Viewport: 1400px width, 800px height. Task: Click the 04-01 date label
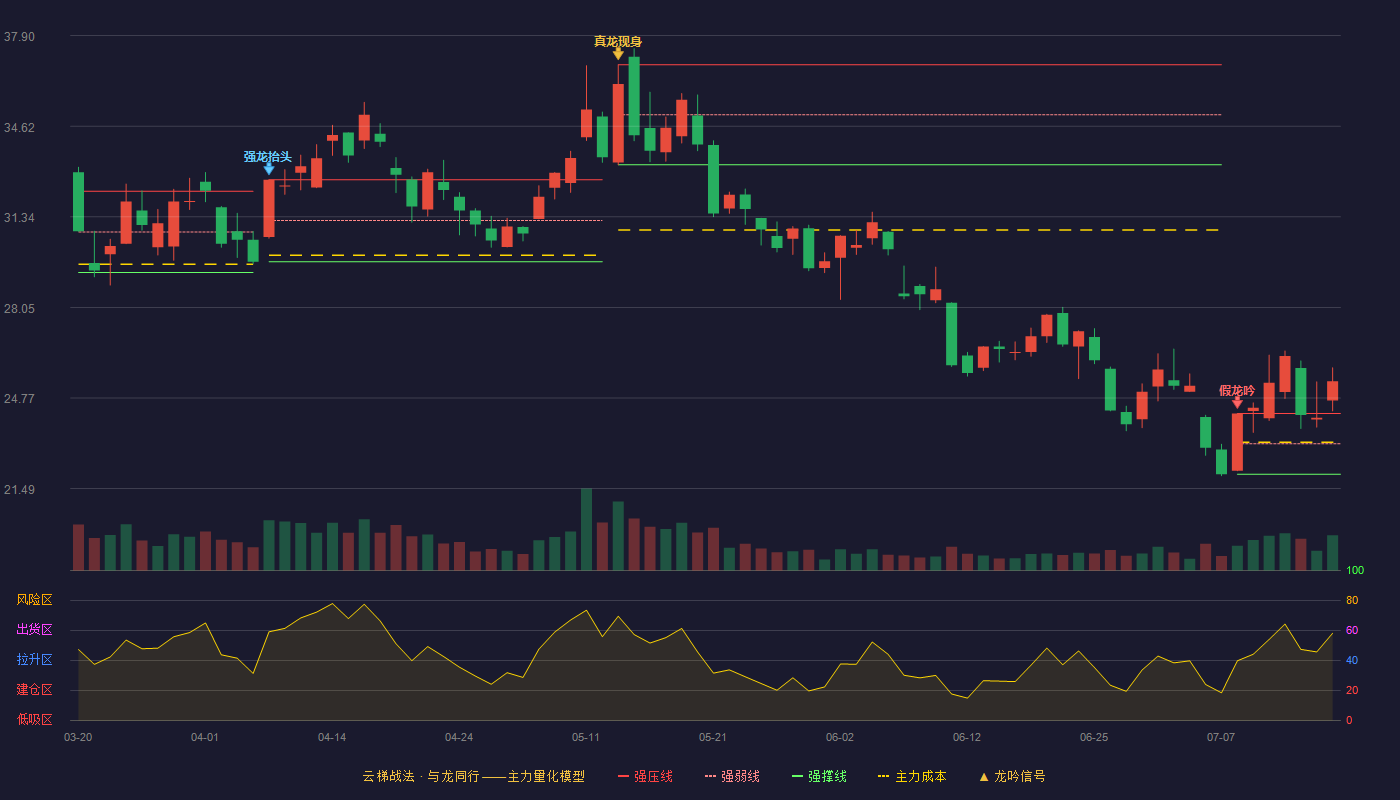(205, 737)
